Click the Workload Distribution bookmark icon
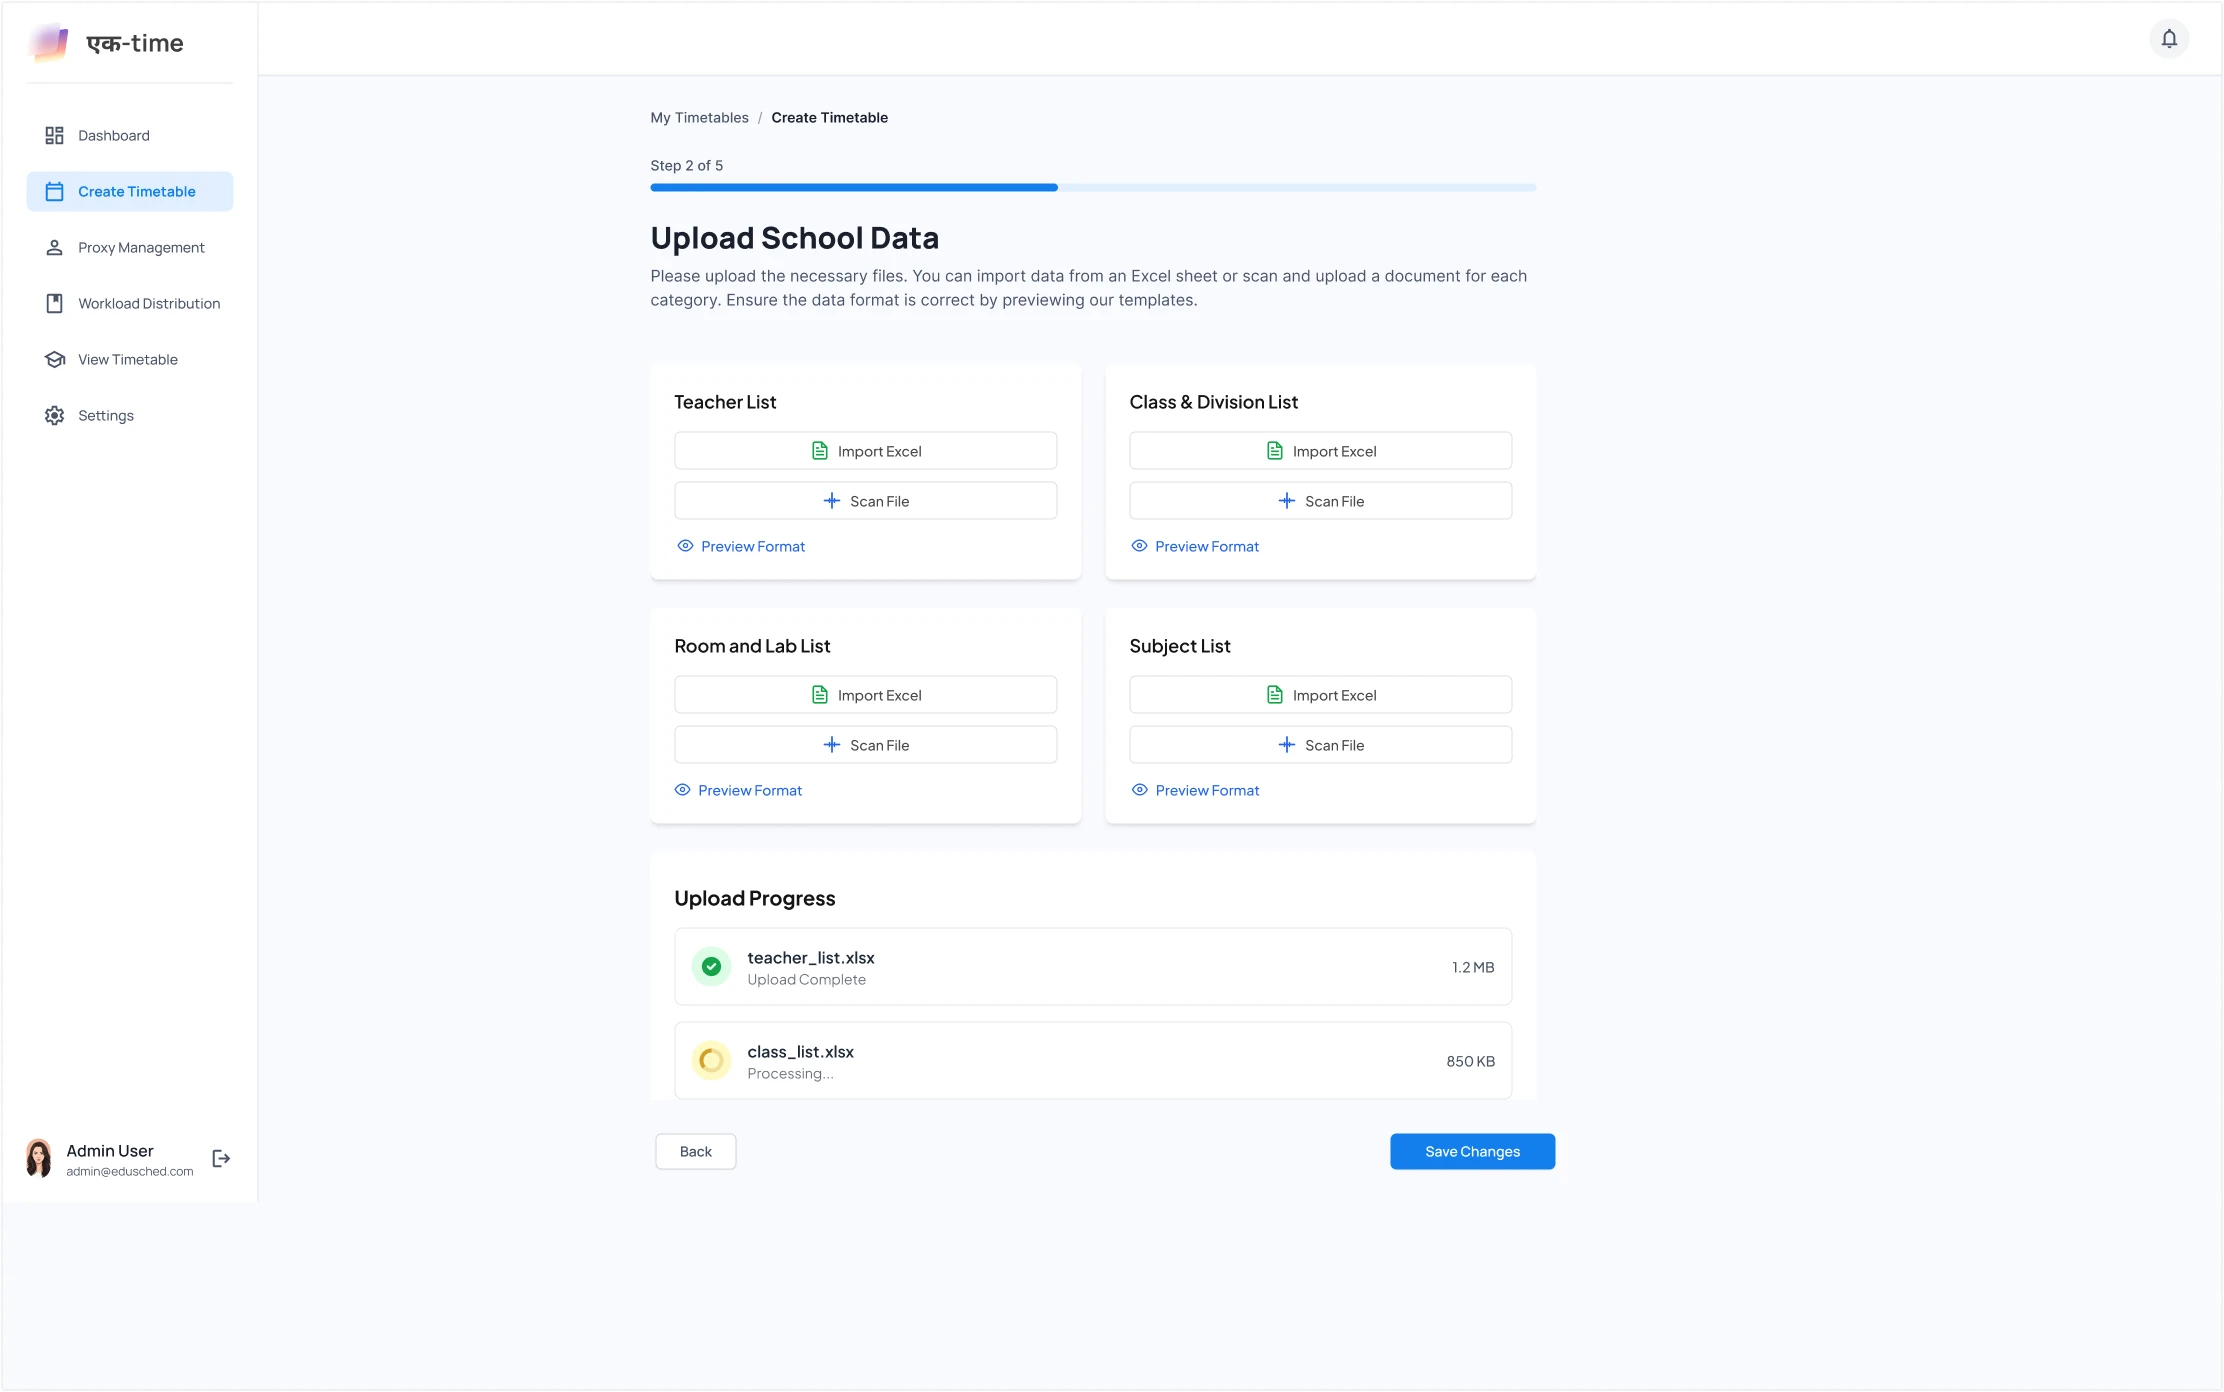 coord(54,303)
